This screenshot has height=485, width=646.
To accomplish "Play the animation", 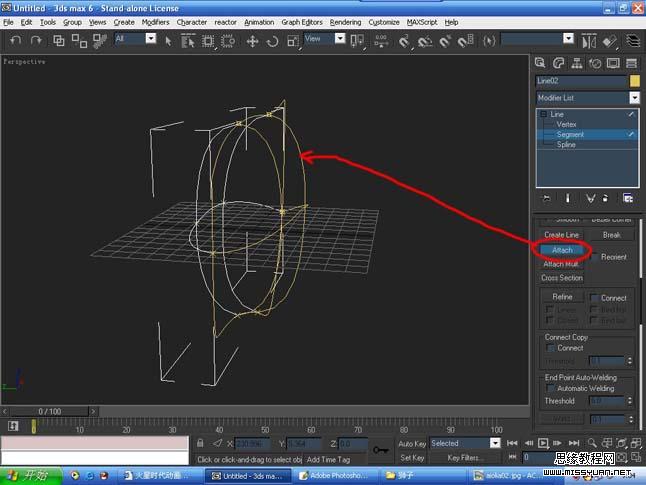I will tap(543, 443).
